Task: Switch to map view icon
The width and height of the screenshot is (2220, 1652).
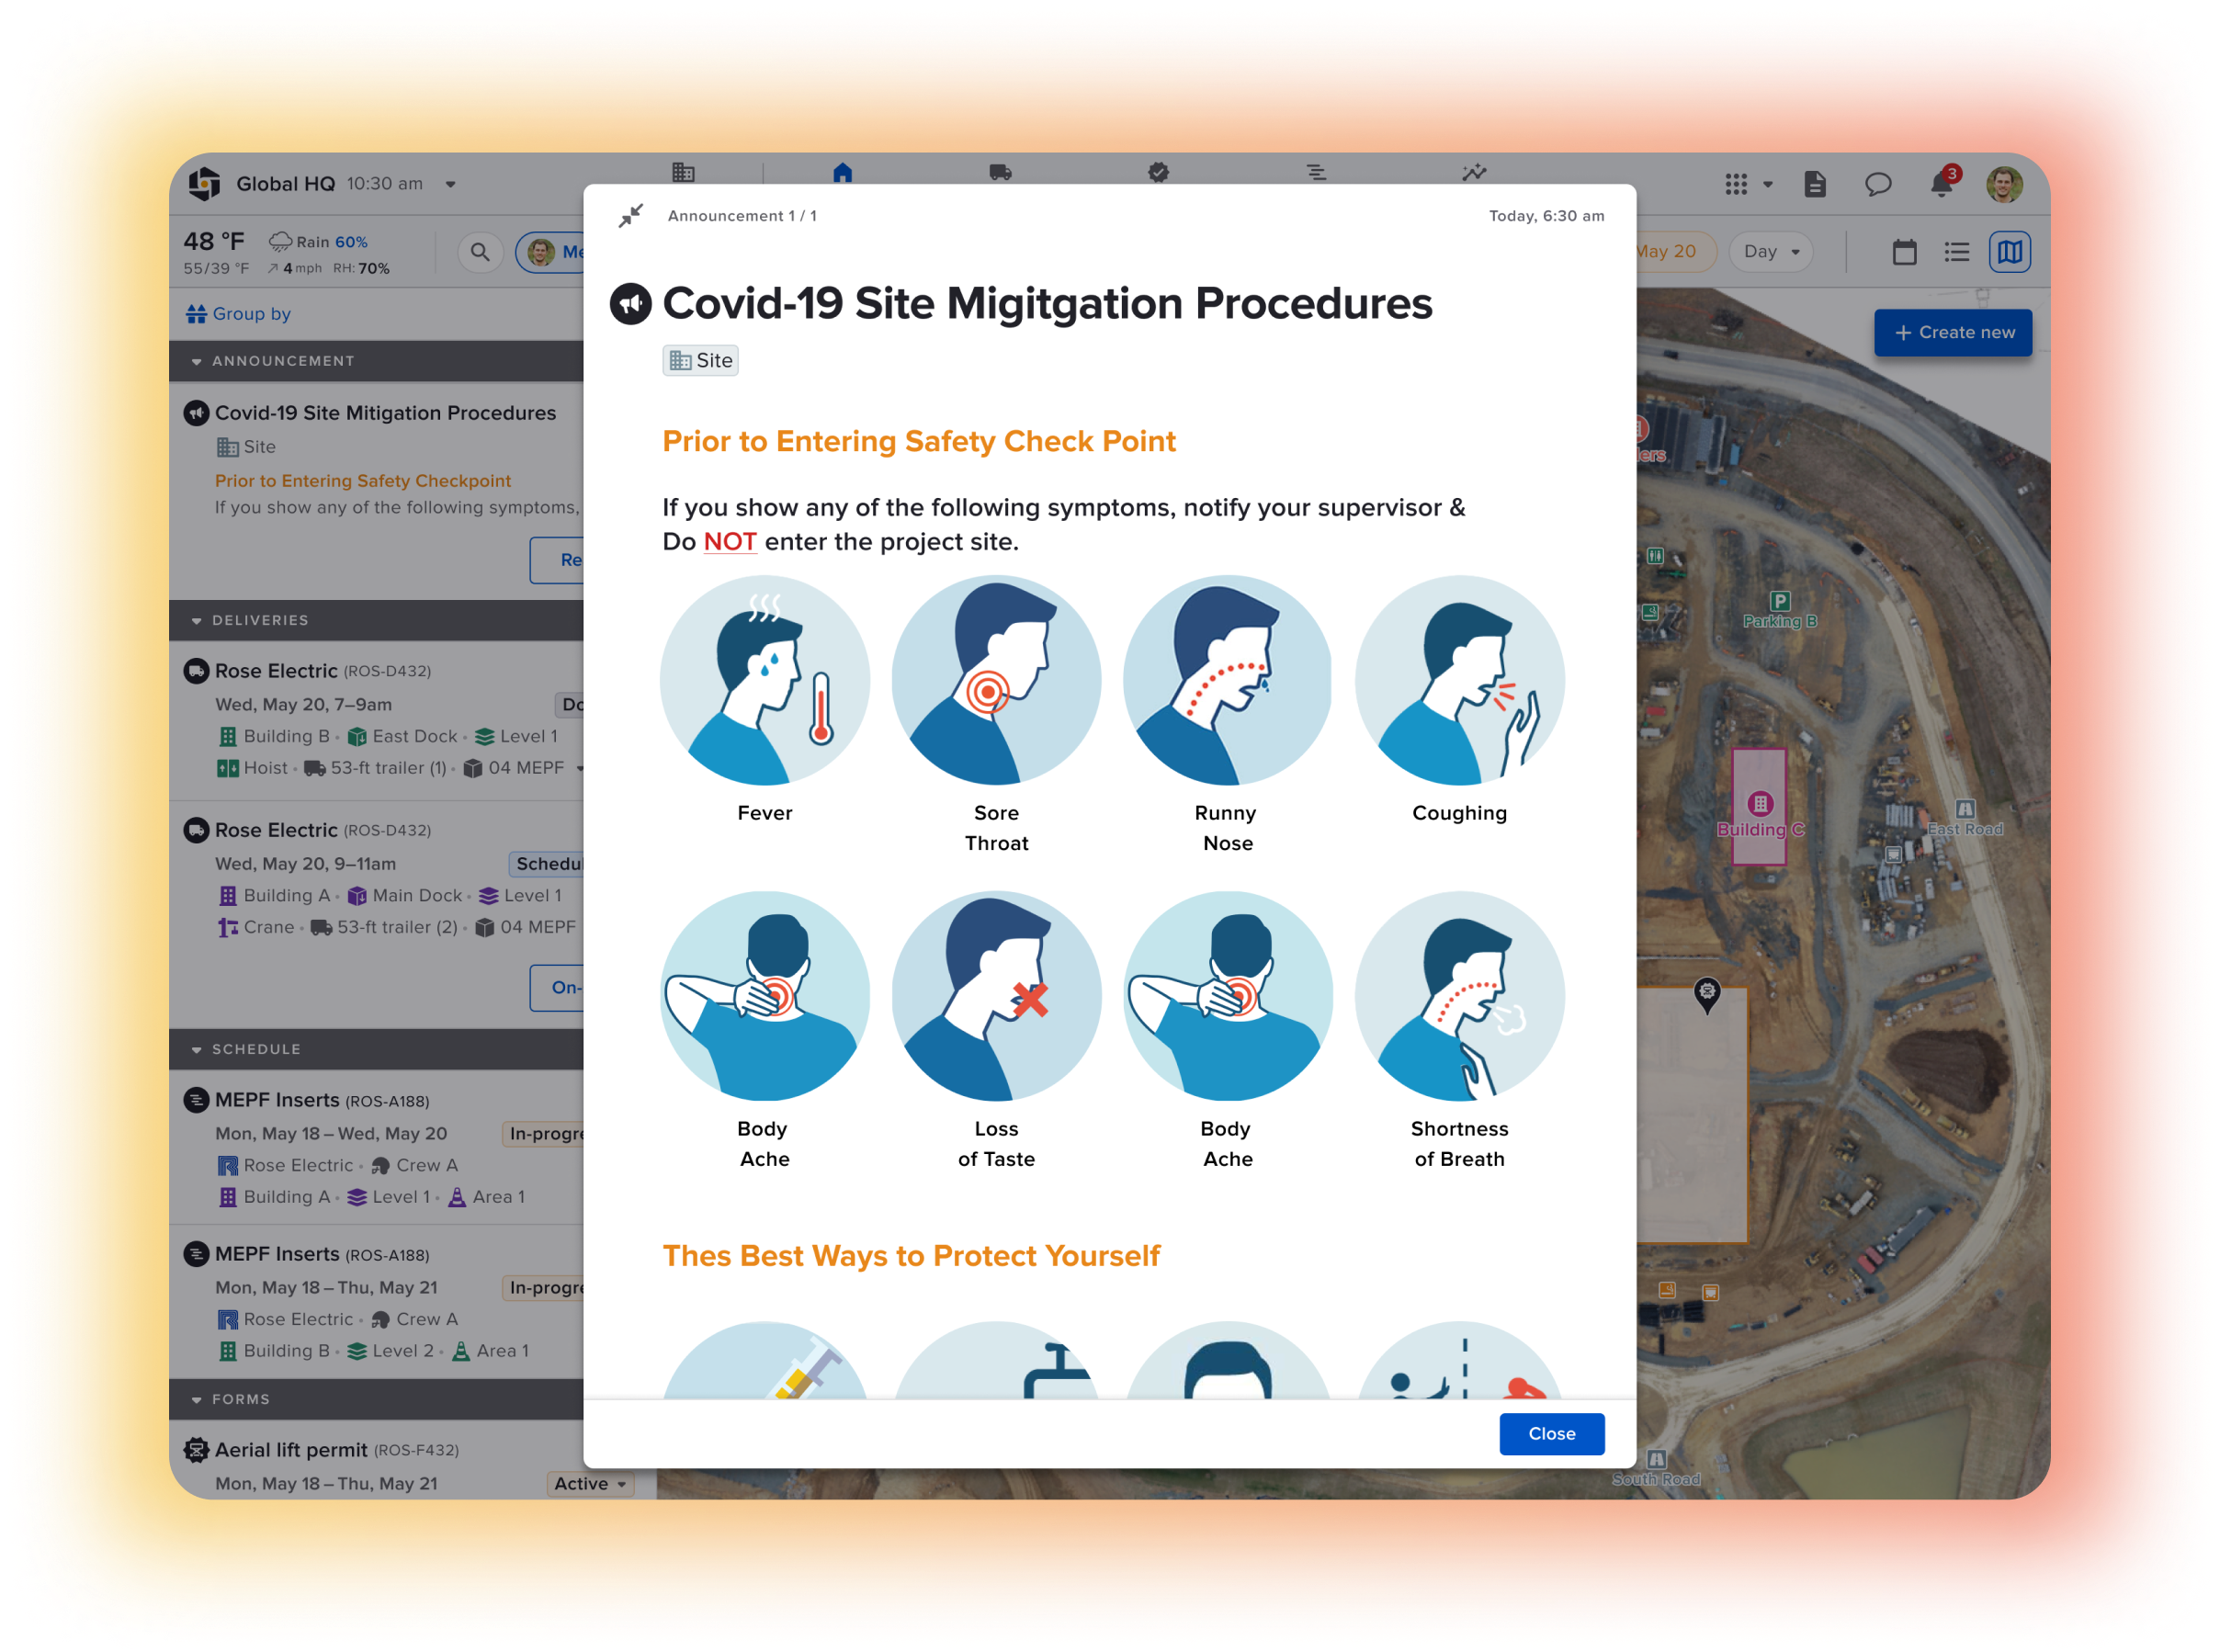Action: pos(2009,252)
